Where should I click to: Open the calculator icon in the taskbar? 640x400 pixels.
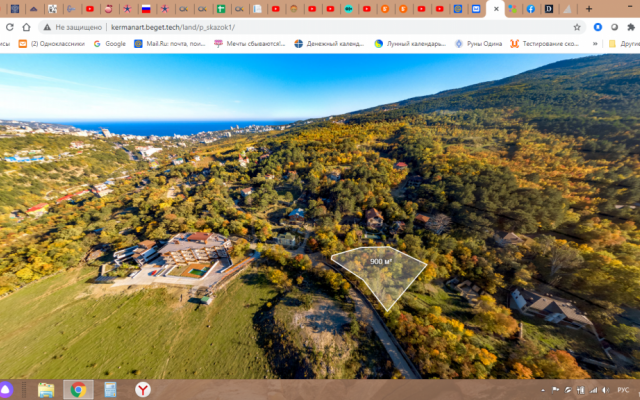click(x=110, y=390)
